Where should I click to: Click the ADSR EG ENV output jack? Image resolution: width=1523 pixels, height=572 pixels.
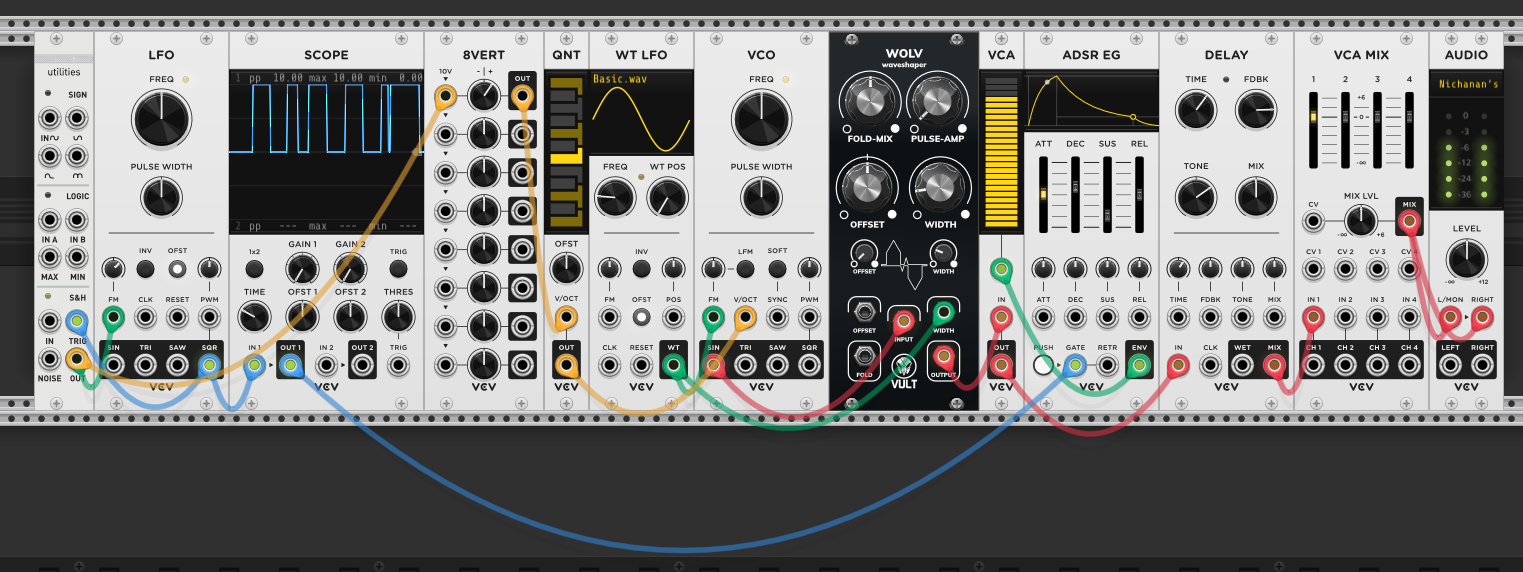click(x=1139, y=365)
